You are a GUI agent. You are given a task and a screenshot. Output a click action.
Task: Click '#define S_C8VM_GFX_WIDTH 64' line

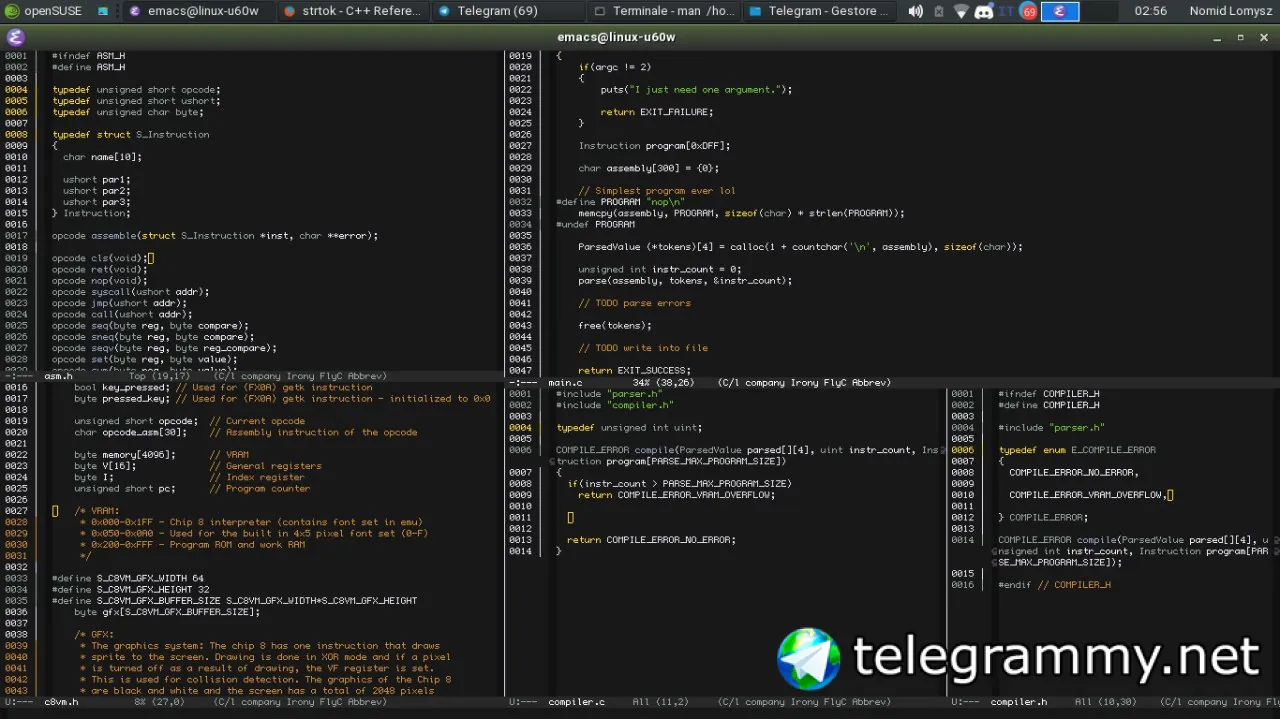coord(127,578)
